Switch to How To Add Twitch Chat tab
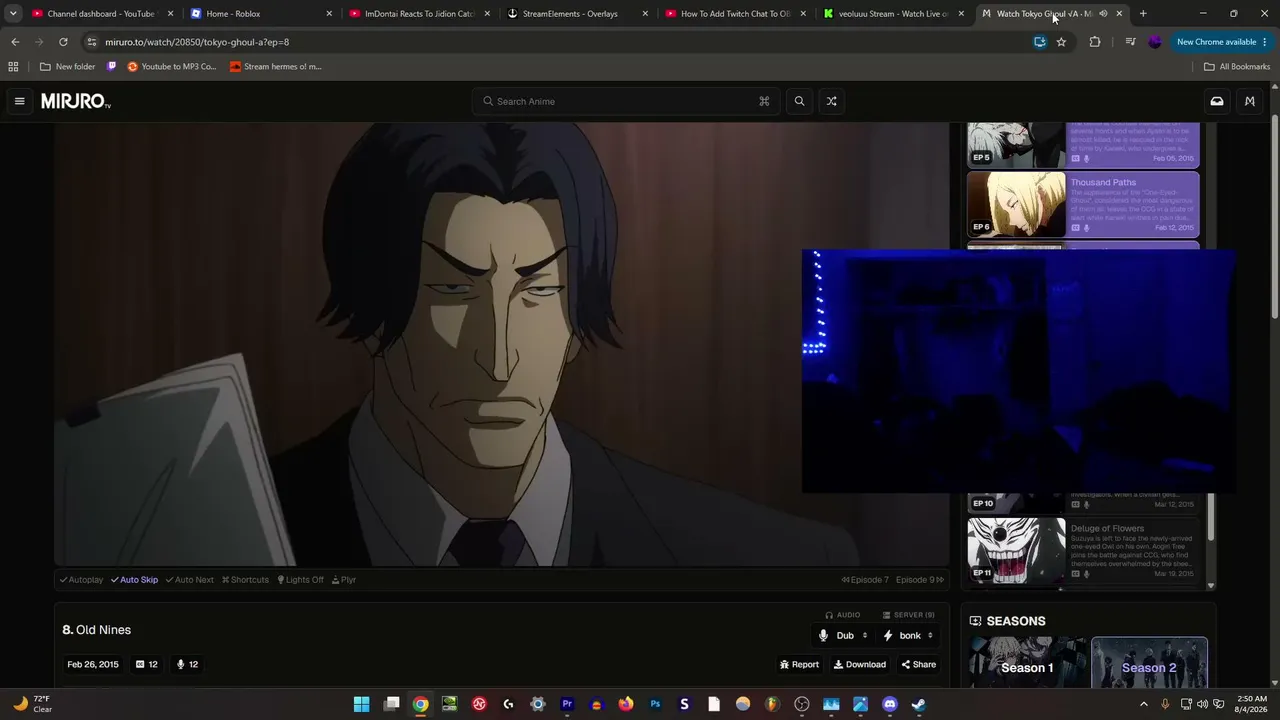 pos(735,14)
